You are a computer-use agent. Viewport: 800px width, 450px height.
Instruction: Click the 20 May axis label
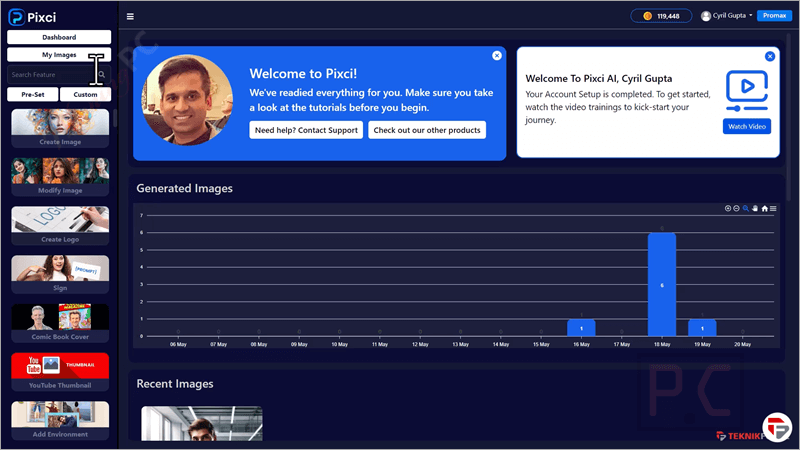(742, 344)
